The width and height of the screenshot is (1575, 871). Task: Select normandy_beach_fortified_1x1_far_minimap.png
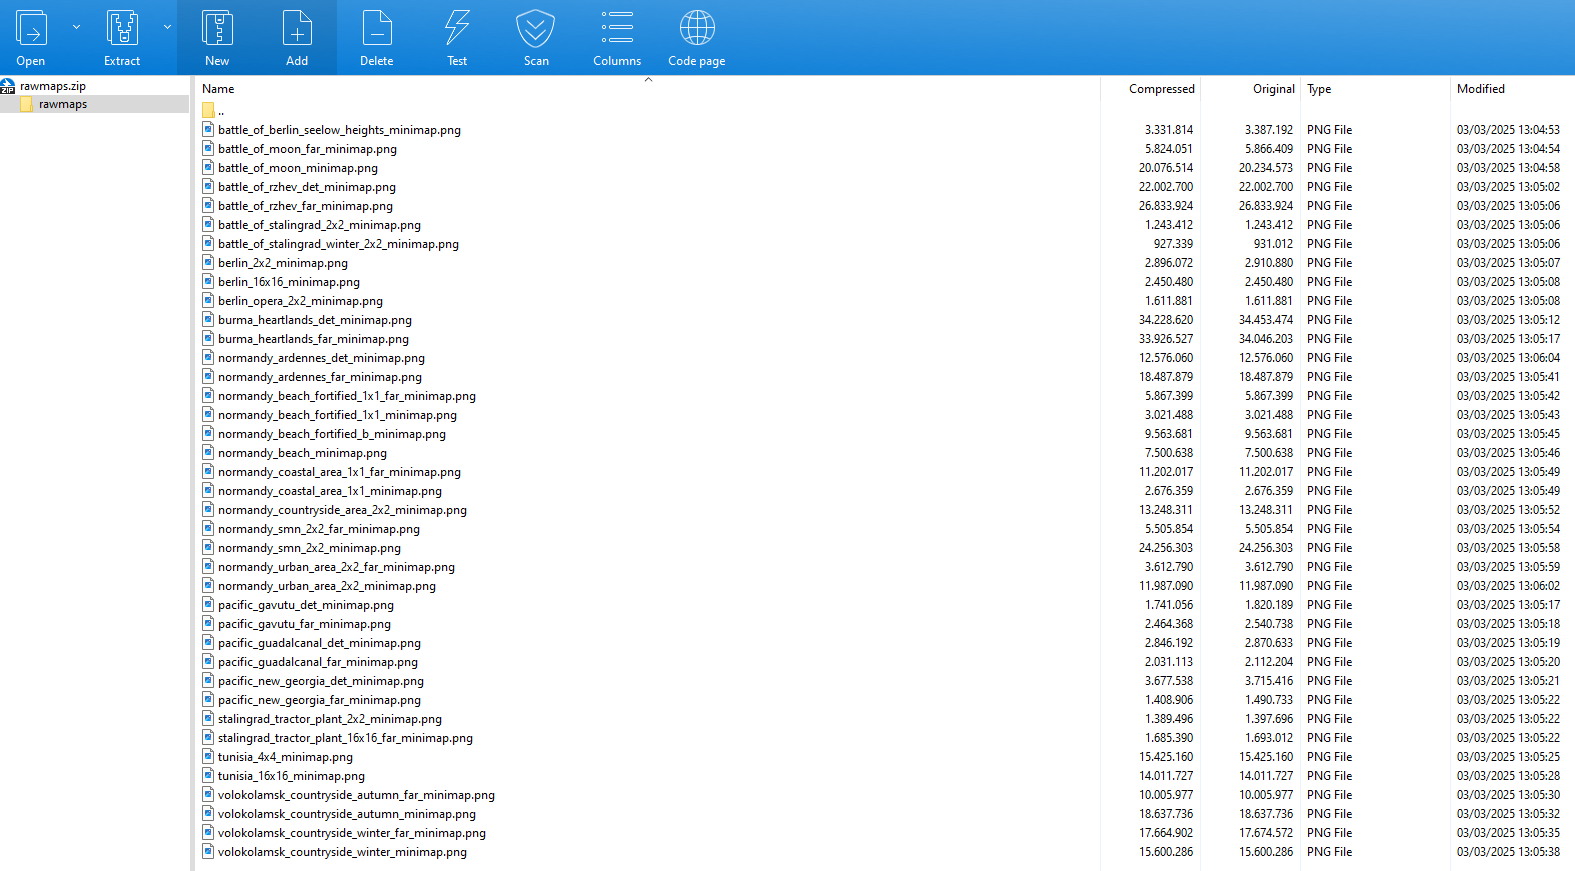click(347, 396)
